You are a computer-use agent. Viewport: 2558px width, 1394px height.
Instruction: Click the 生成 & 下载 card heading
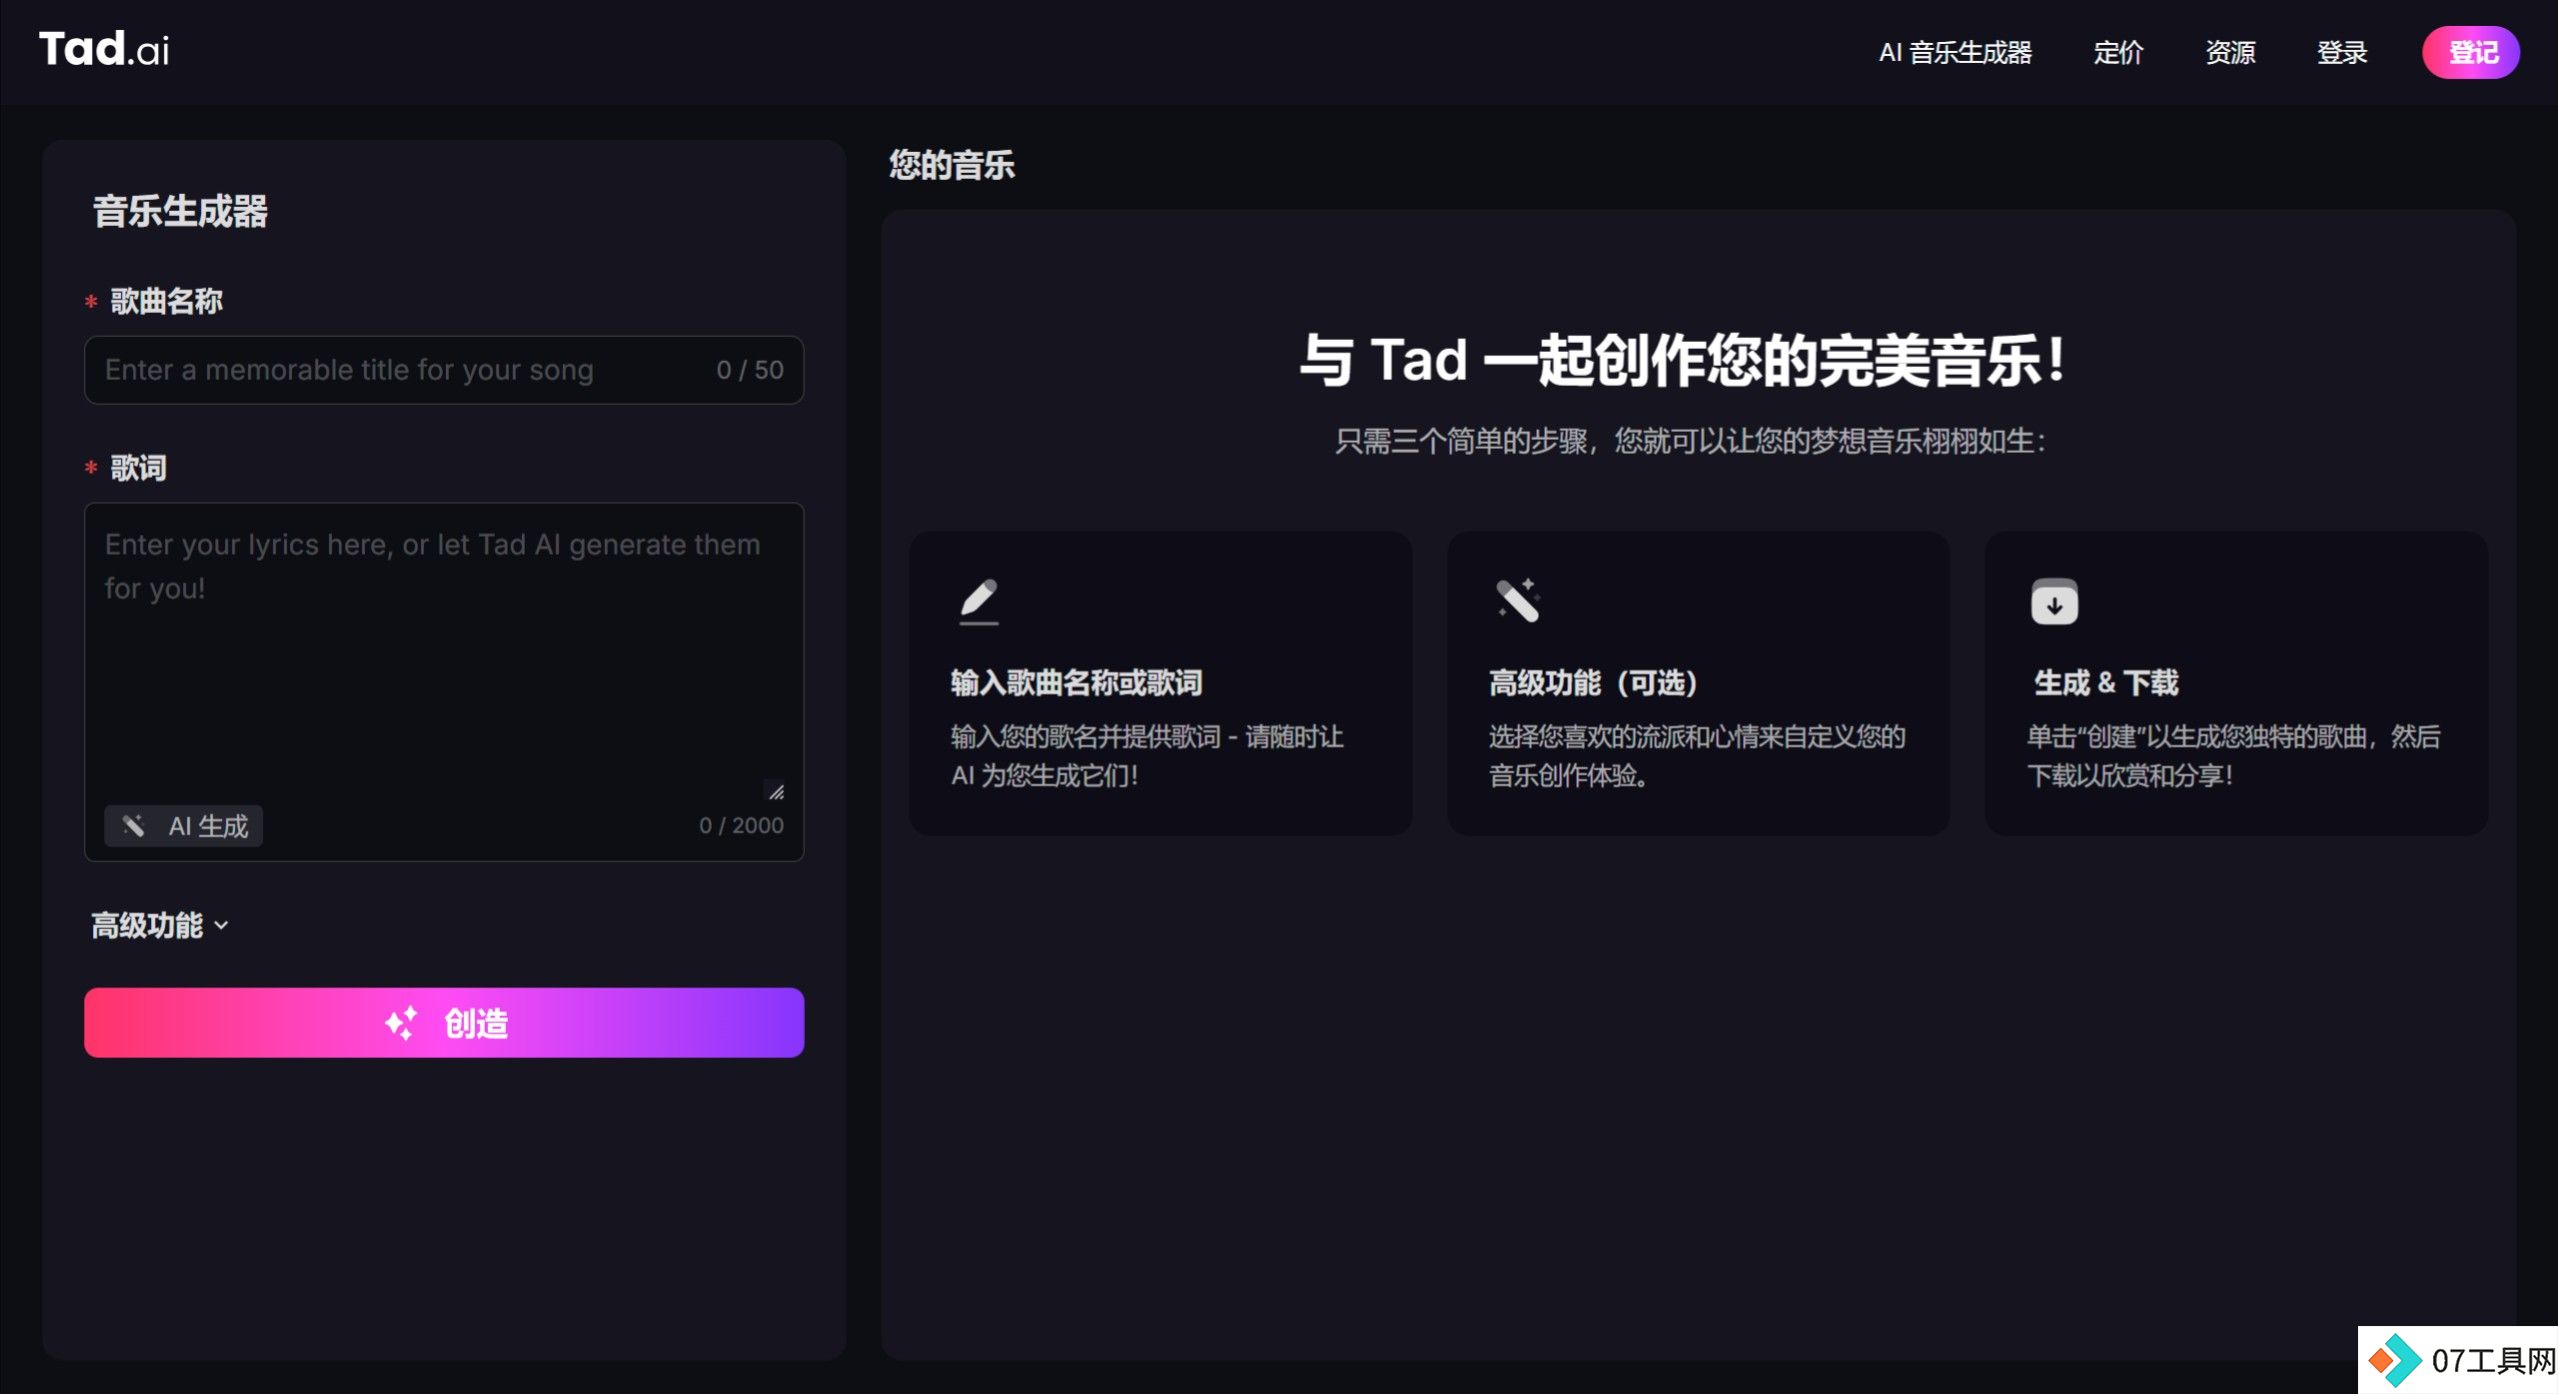(x=2106, y=683)
